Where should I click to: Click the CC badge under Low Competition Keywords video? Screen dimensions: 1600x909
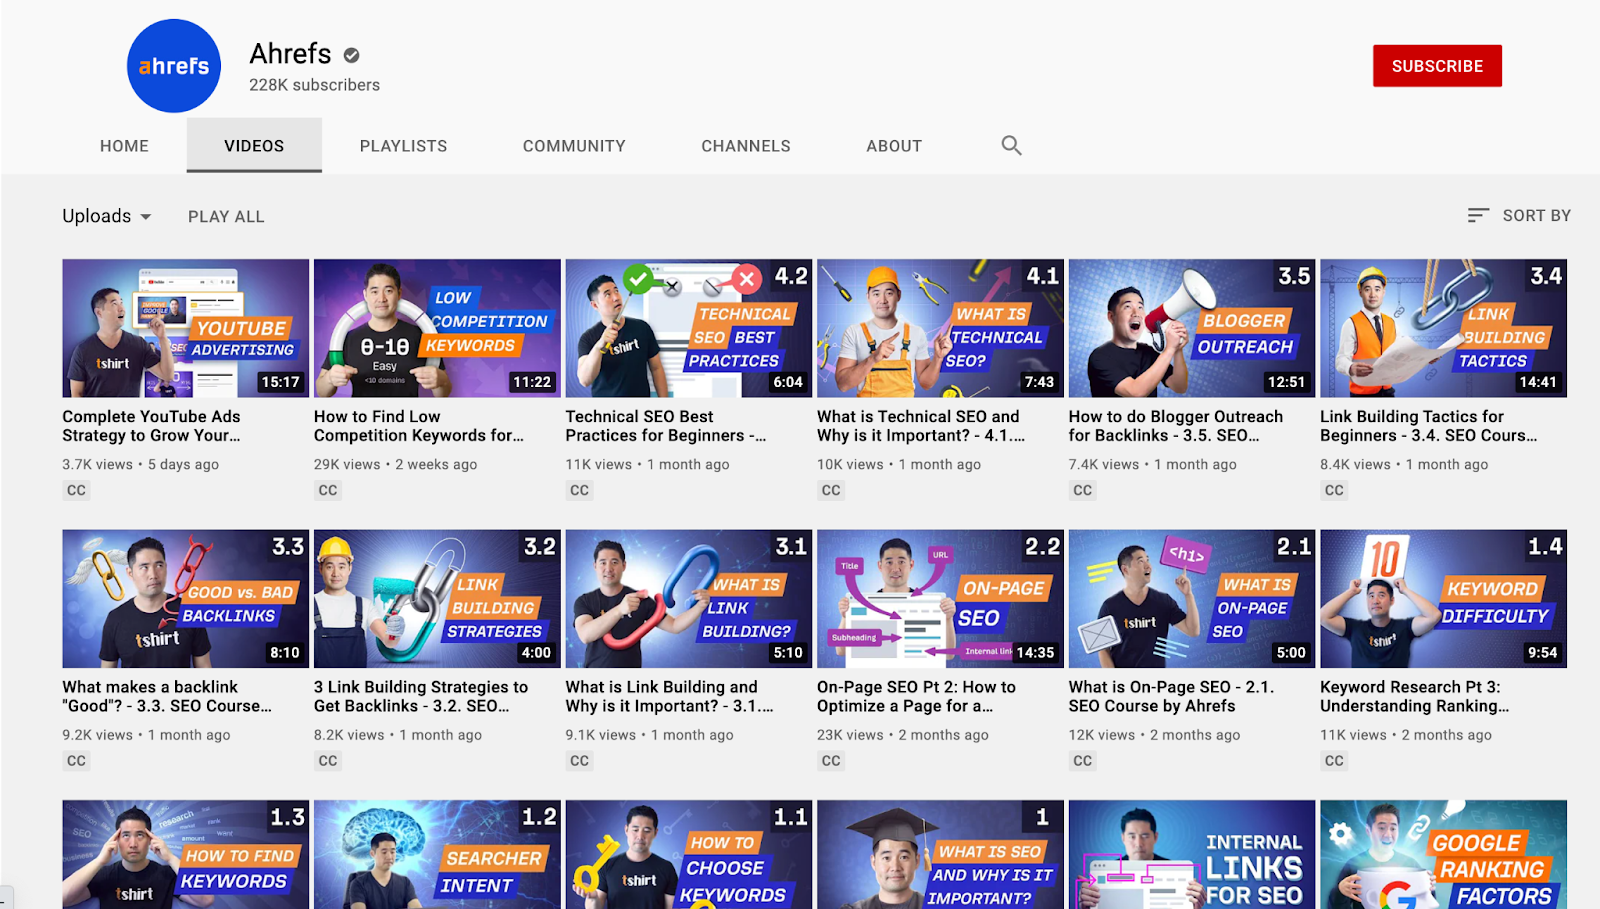click(x=328, y=490)
